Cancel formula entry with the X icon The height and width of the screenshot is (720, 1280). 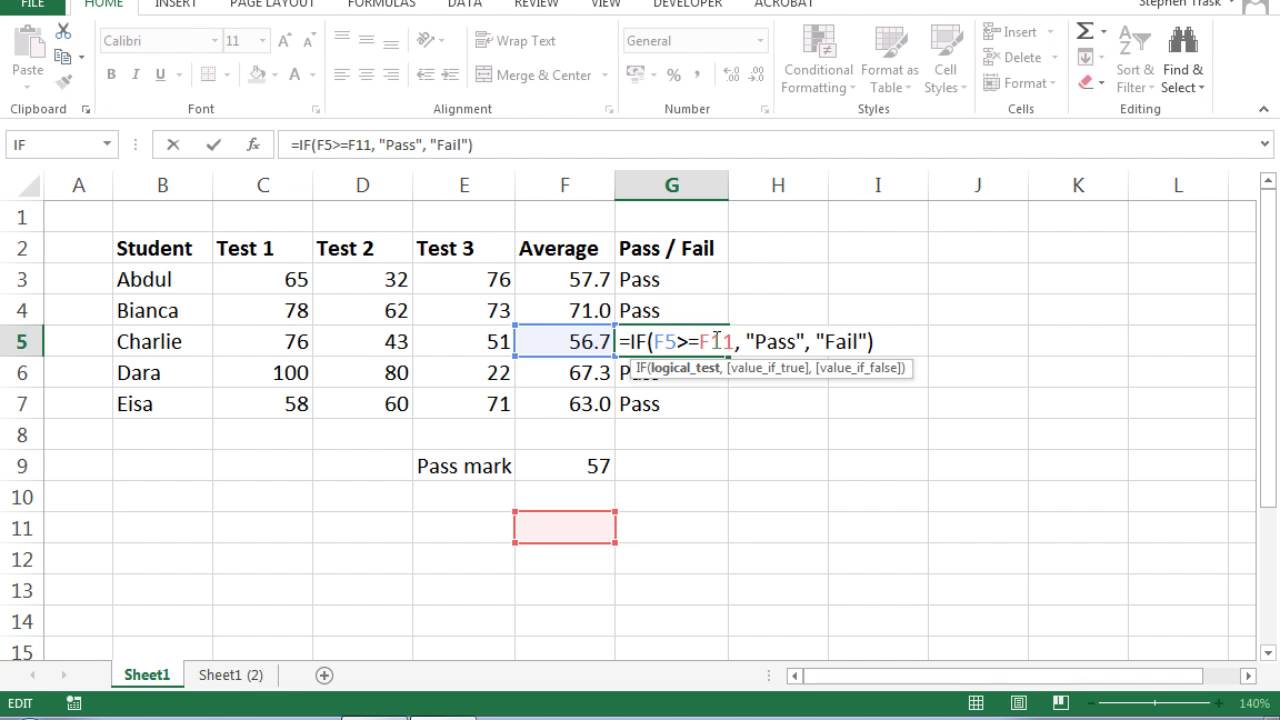[173, 145]
